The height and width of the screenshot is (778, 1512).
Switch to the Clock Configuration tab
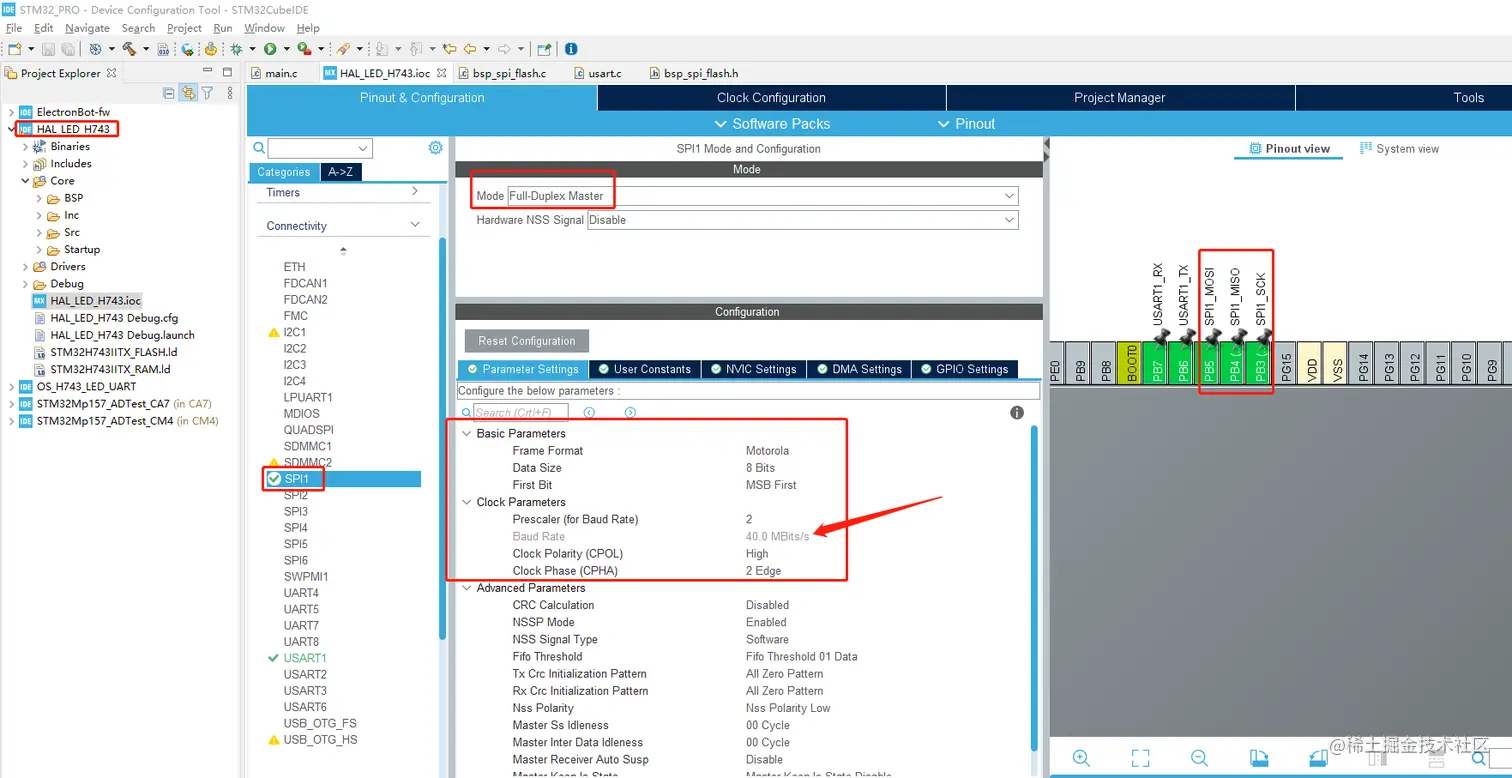pyautogui.click(x=771, y=98)
